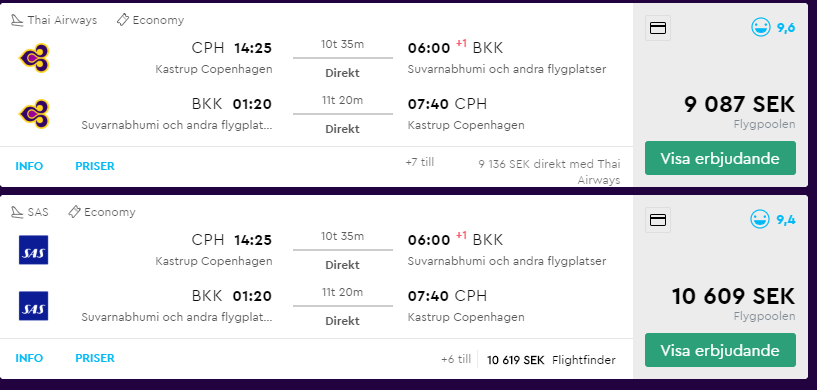Click the Thai Airways logo on return flight
Viewport: 817px width, 390px height.
[34, 114]
